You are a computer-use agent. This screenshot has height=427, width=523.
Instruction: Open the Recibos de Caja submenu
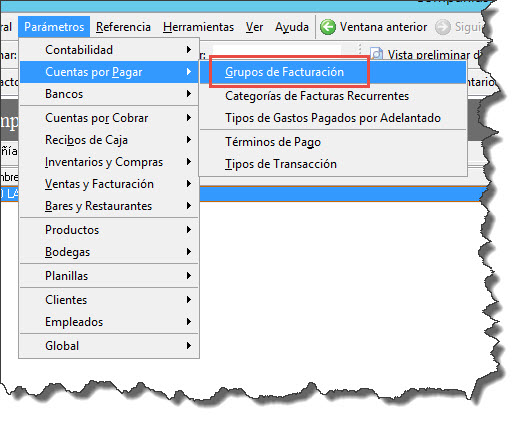[x=109, y=140]
